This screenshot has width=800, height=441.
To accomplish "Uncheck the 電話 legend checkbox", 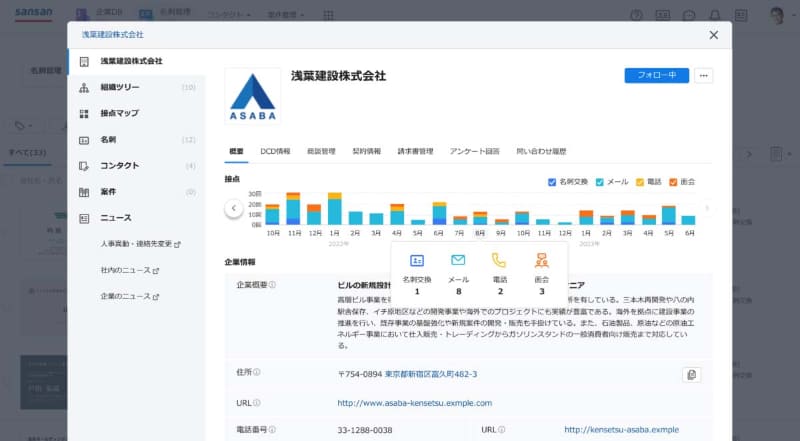I will coord(639,182).
